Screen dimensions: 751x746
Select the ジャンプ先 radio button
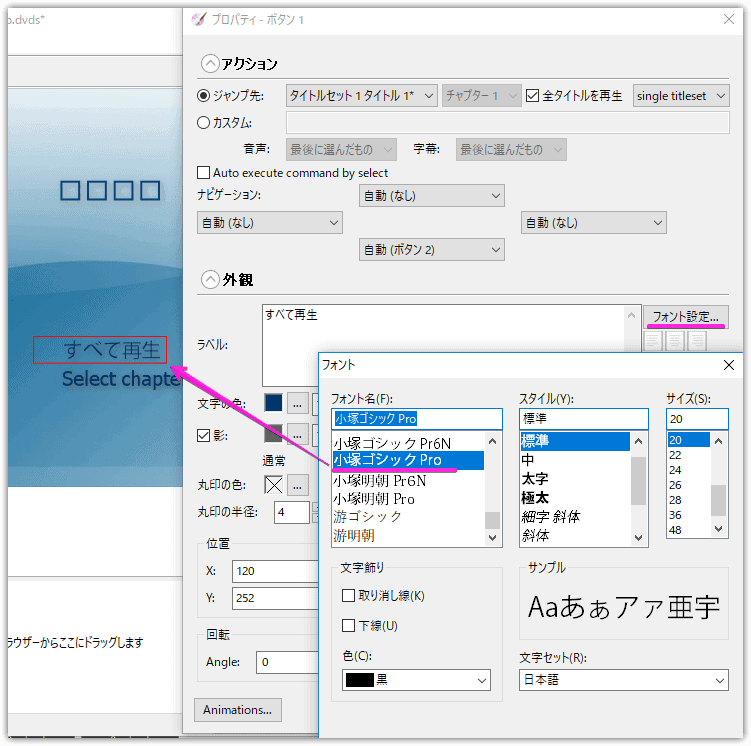(205, 96)
